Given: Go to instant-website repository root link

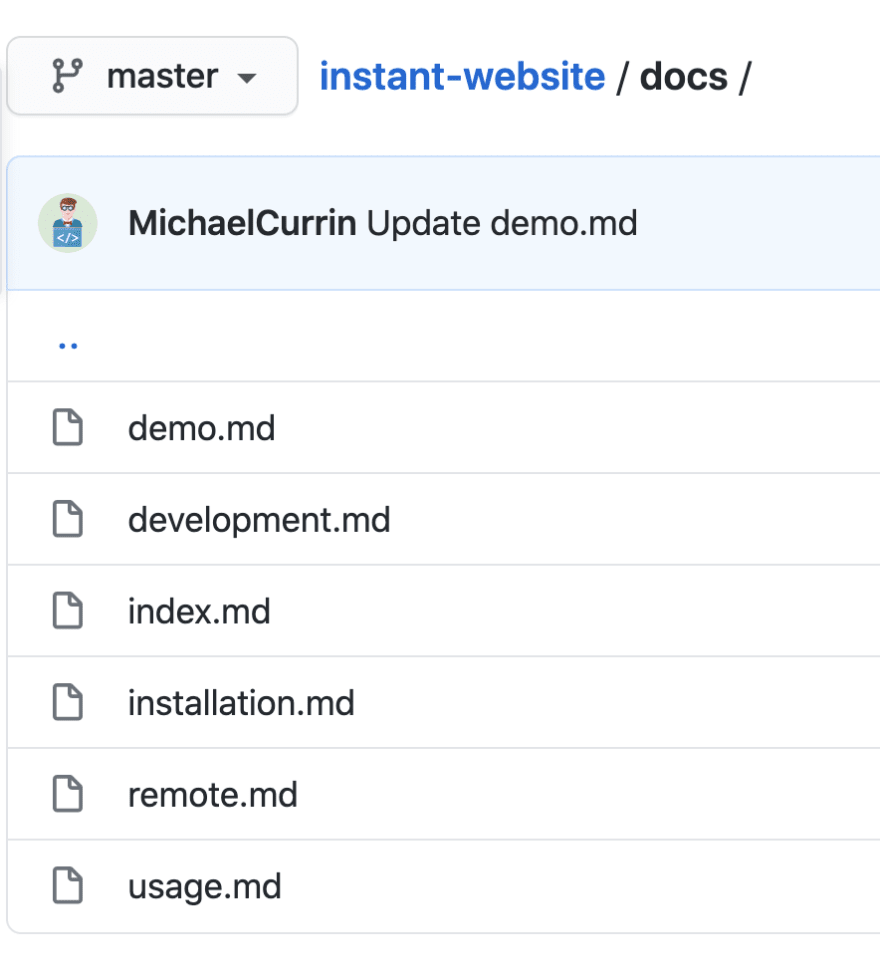Looking at the screenshot, I should [x=462, y=76].
